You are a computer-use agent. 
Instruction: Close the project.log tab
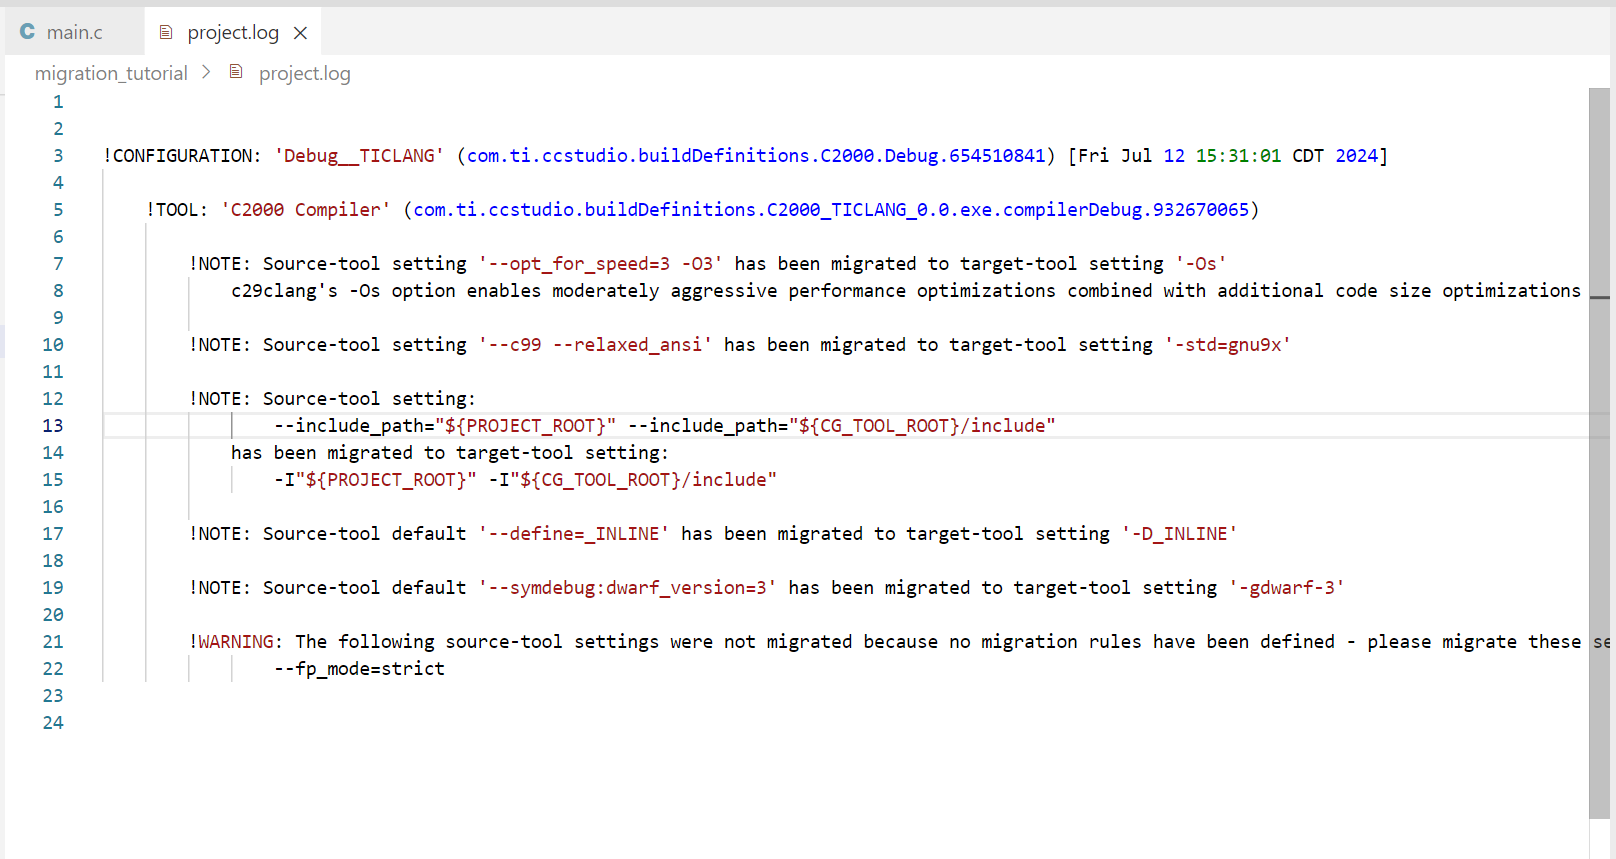click(x=300, y=33)
